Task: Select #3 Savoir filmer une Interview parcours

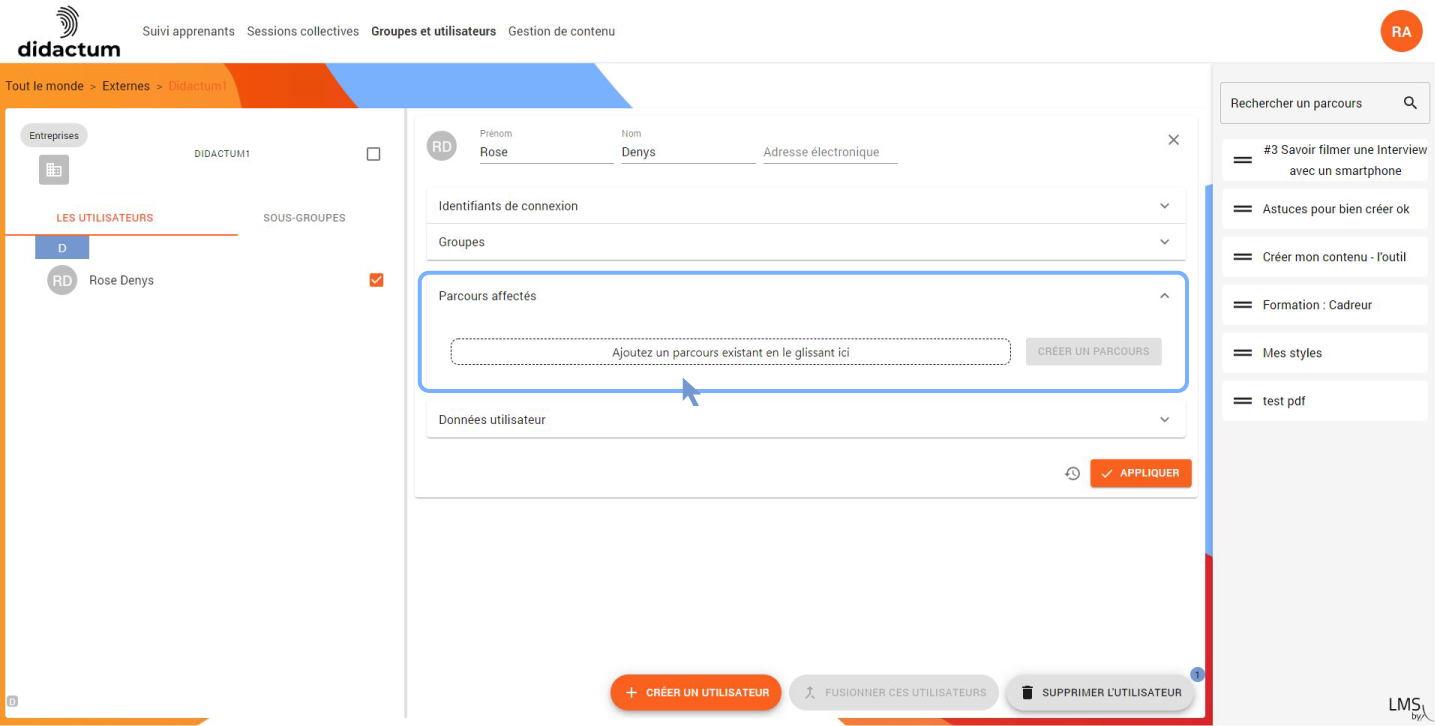Action: [x=1325, y=160]
